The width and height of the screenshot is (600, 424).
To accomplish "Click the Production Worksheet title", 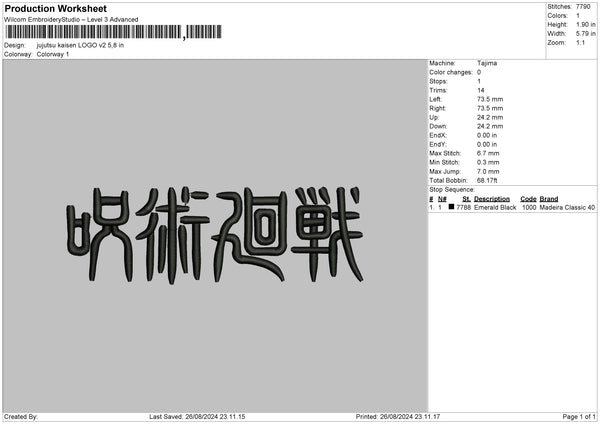I will point(55,8).
